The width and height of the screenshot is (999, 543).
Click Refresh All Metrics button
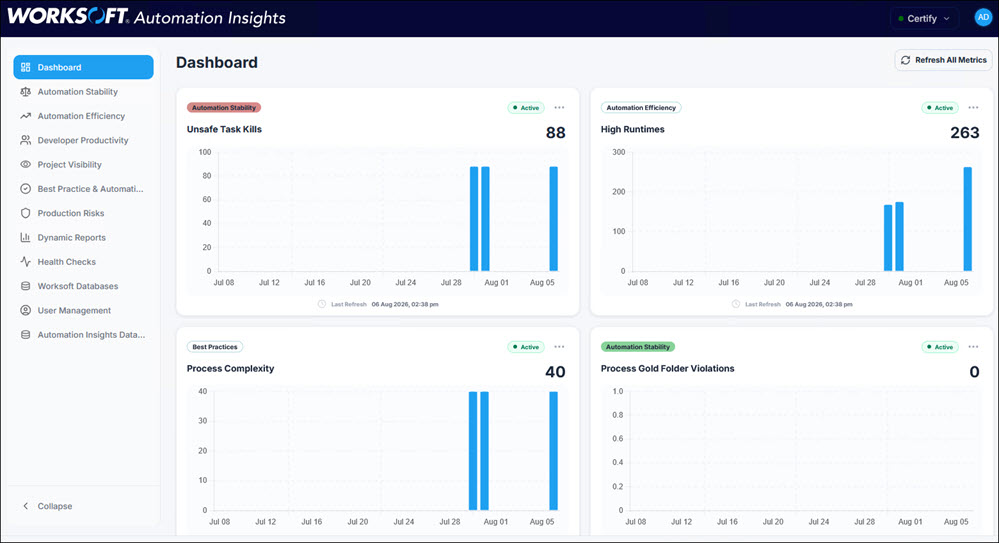(944, 60)
